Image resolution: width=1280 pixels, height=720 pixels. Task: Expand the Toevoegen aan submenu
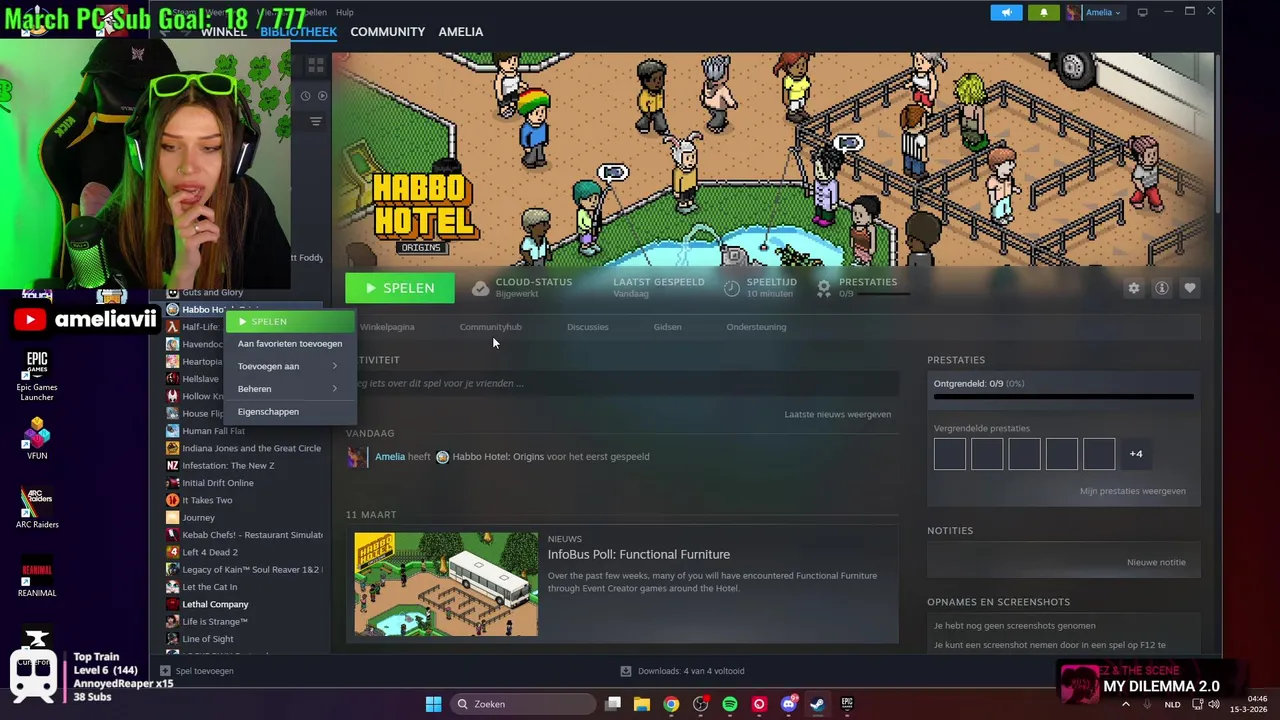(x=290, y=366)
